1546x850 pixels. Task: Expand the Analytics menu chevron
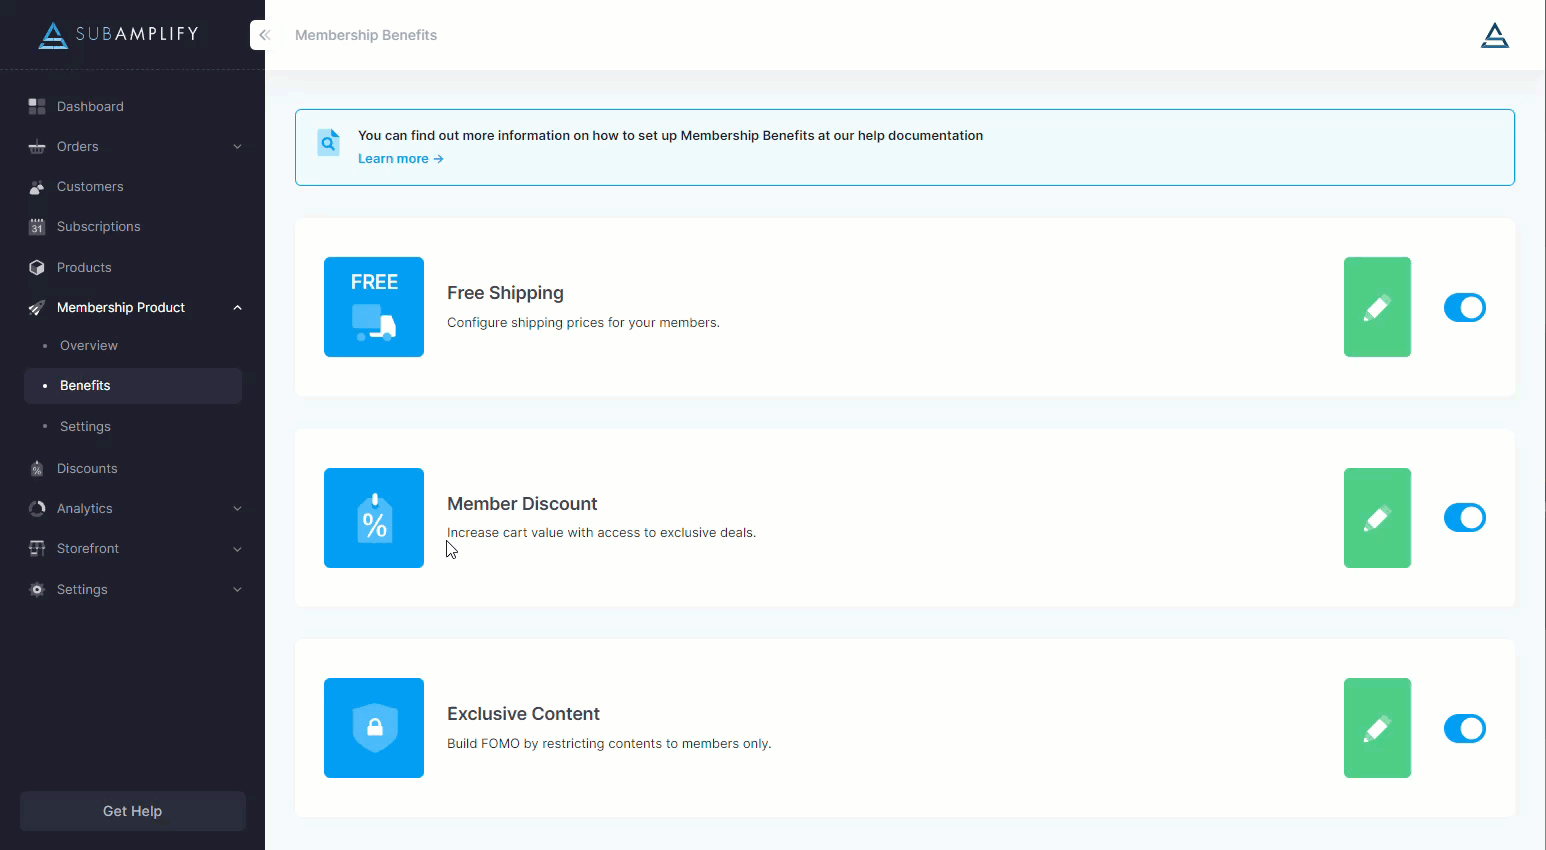[x=238, y=509]
